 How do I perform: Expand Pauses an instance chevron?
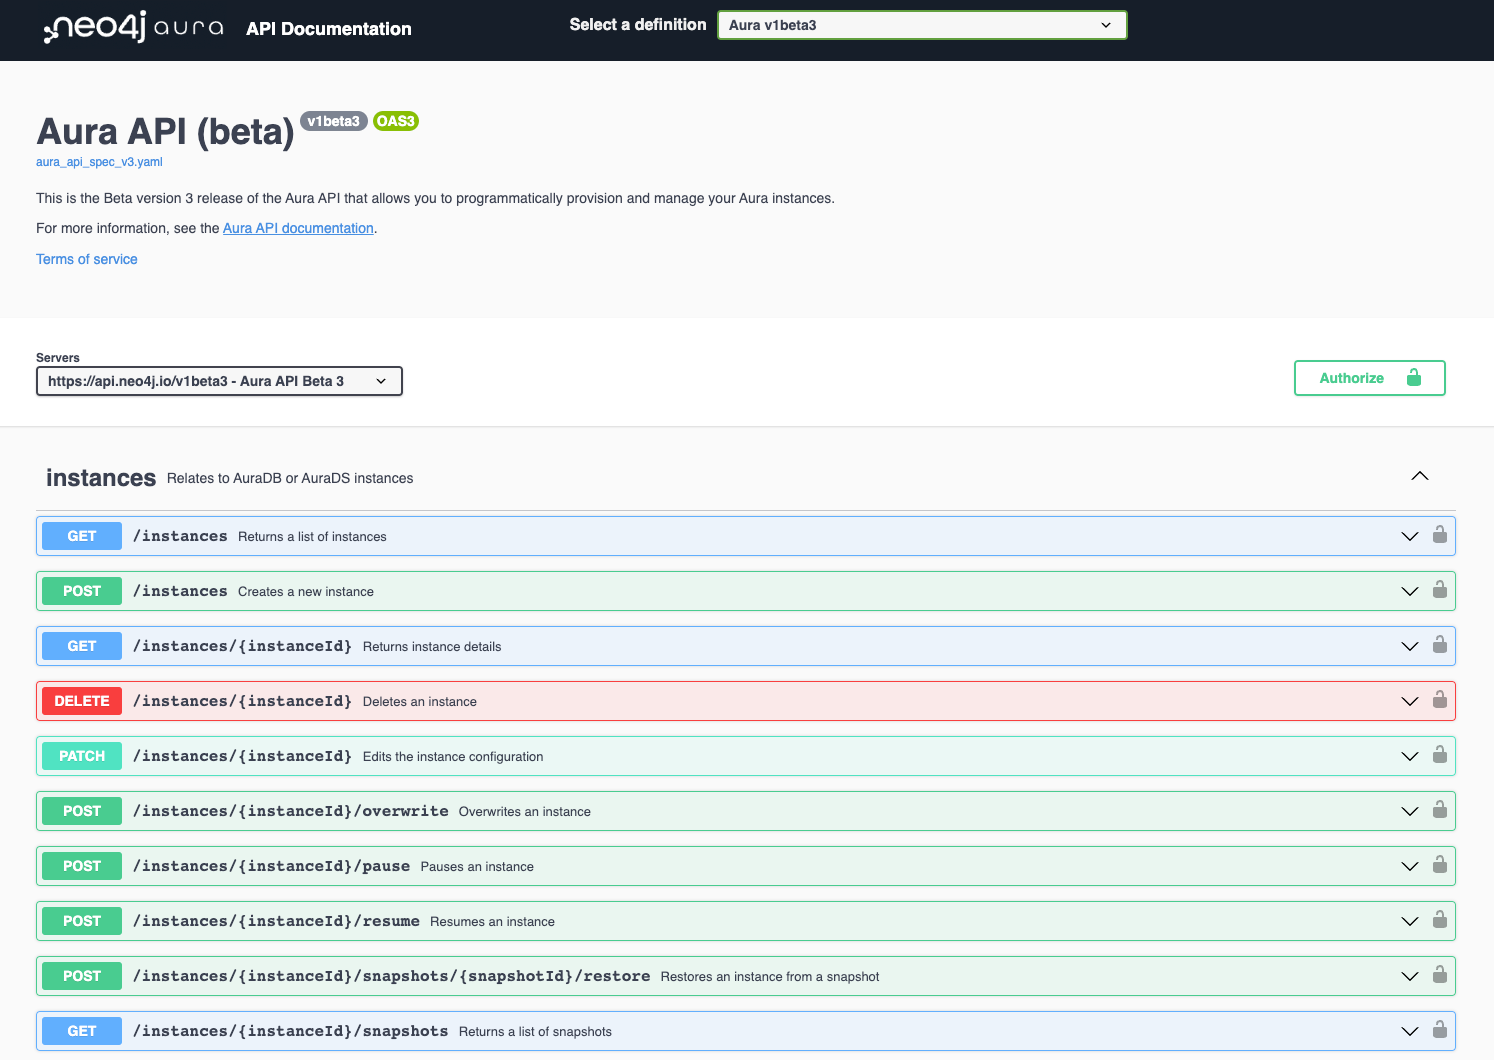1410,867
